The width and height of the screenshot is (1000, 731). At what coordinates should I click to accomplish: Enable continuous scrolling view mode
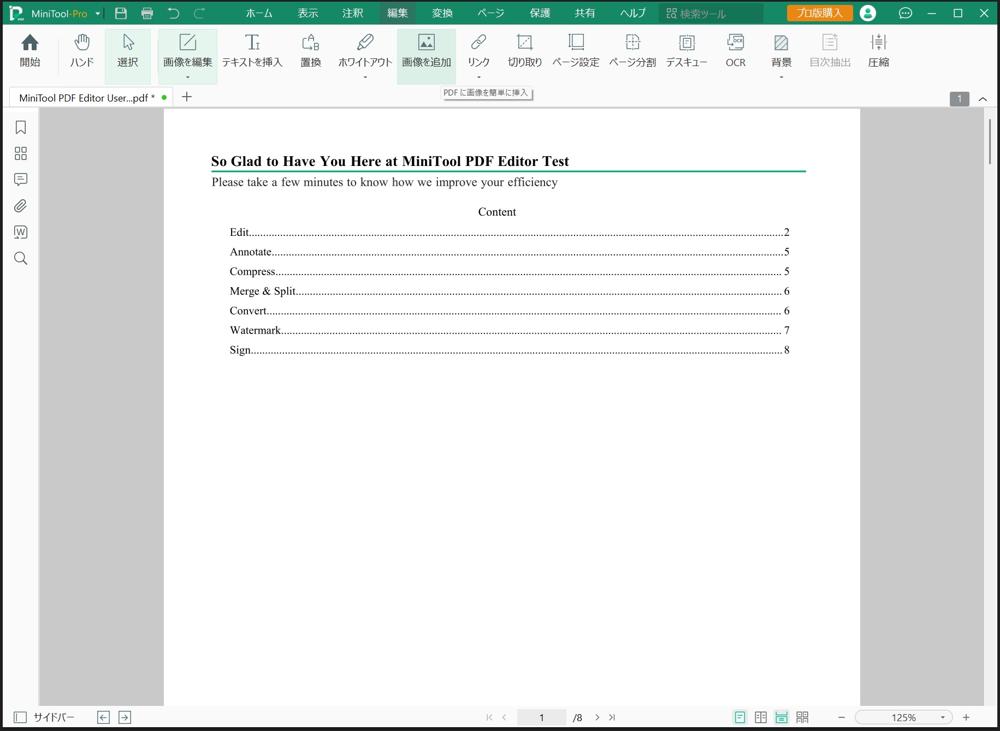(781, 718)
